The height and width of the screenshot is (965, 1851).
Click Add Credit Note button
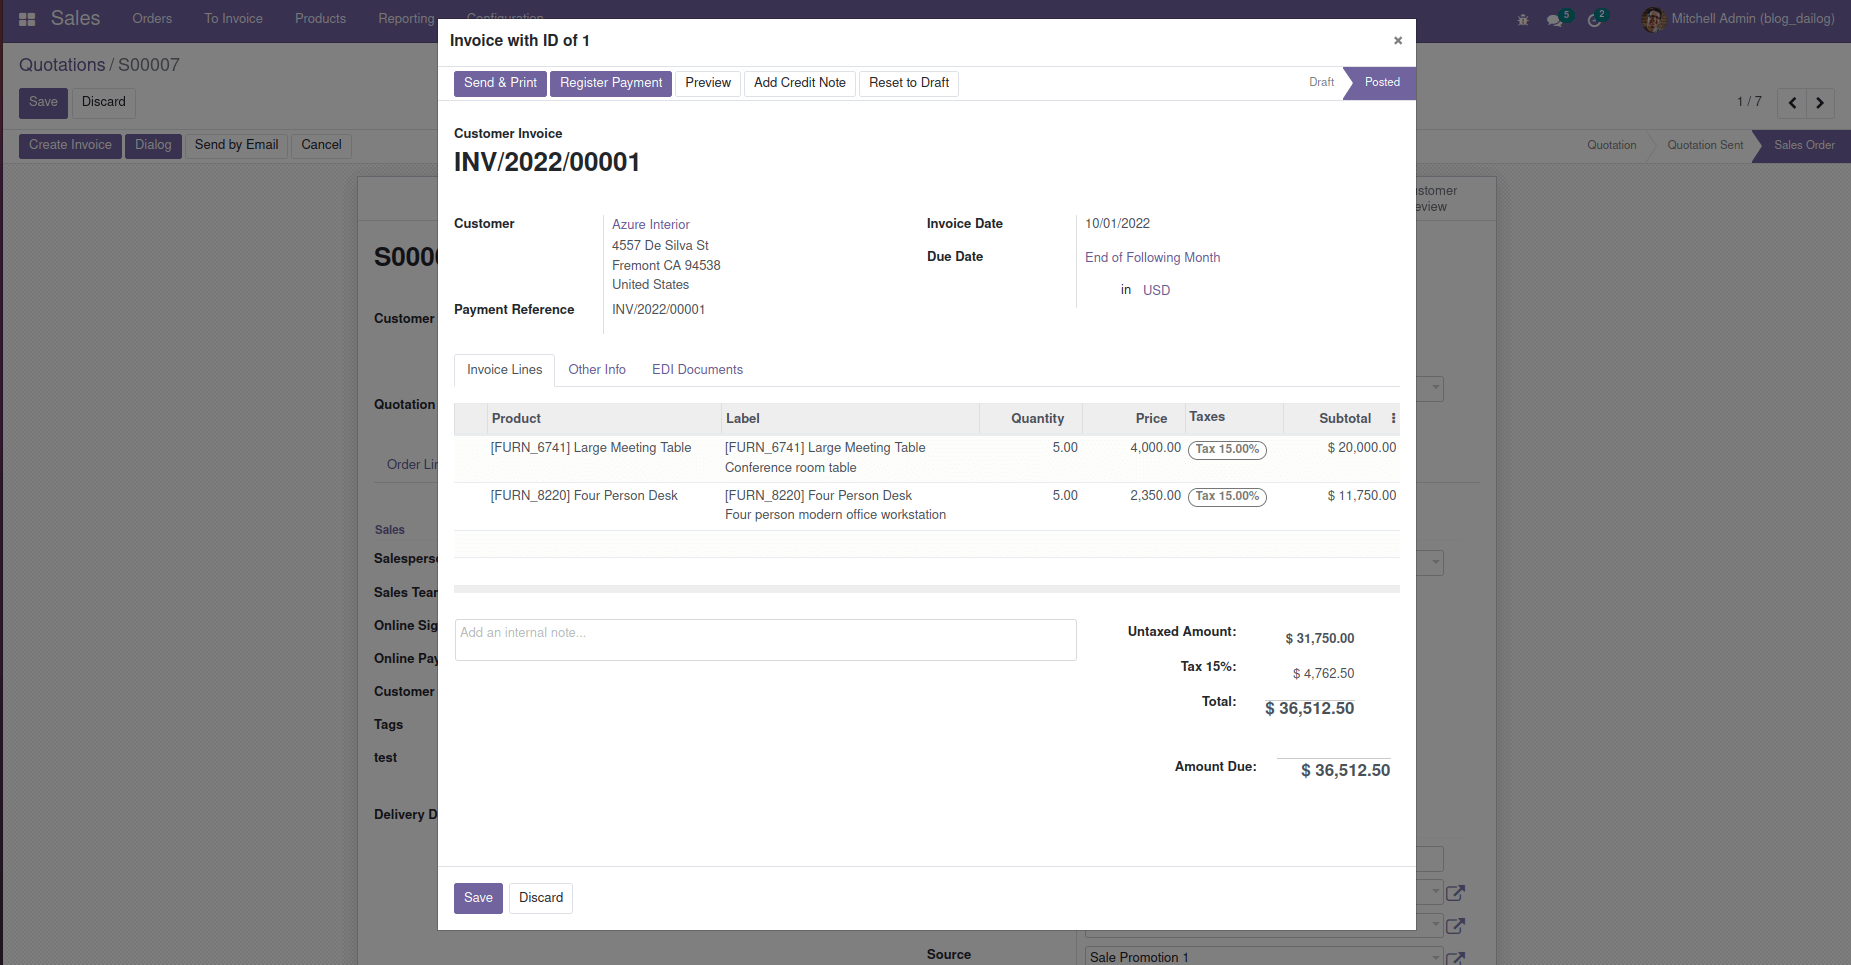(800, 83)
